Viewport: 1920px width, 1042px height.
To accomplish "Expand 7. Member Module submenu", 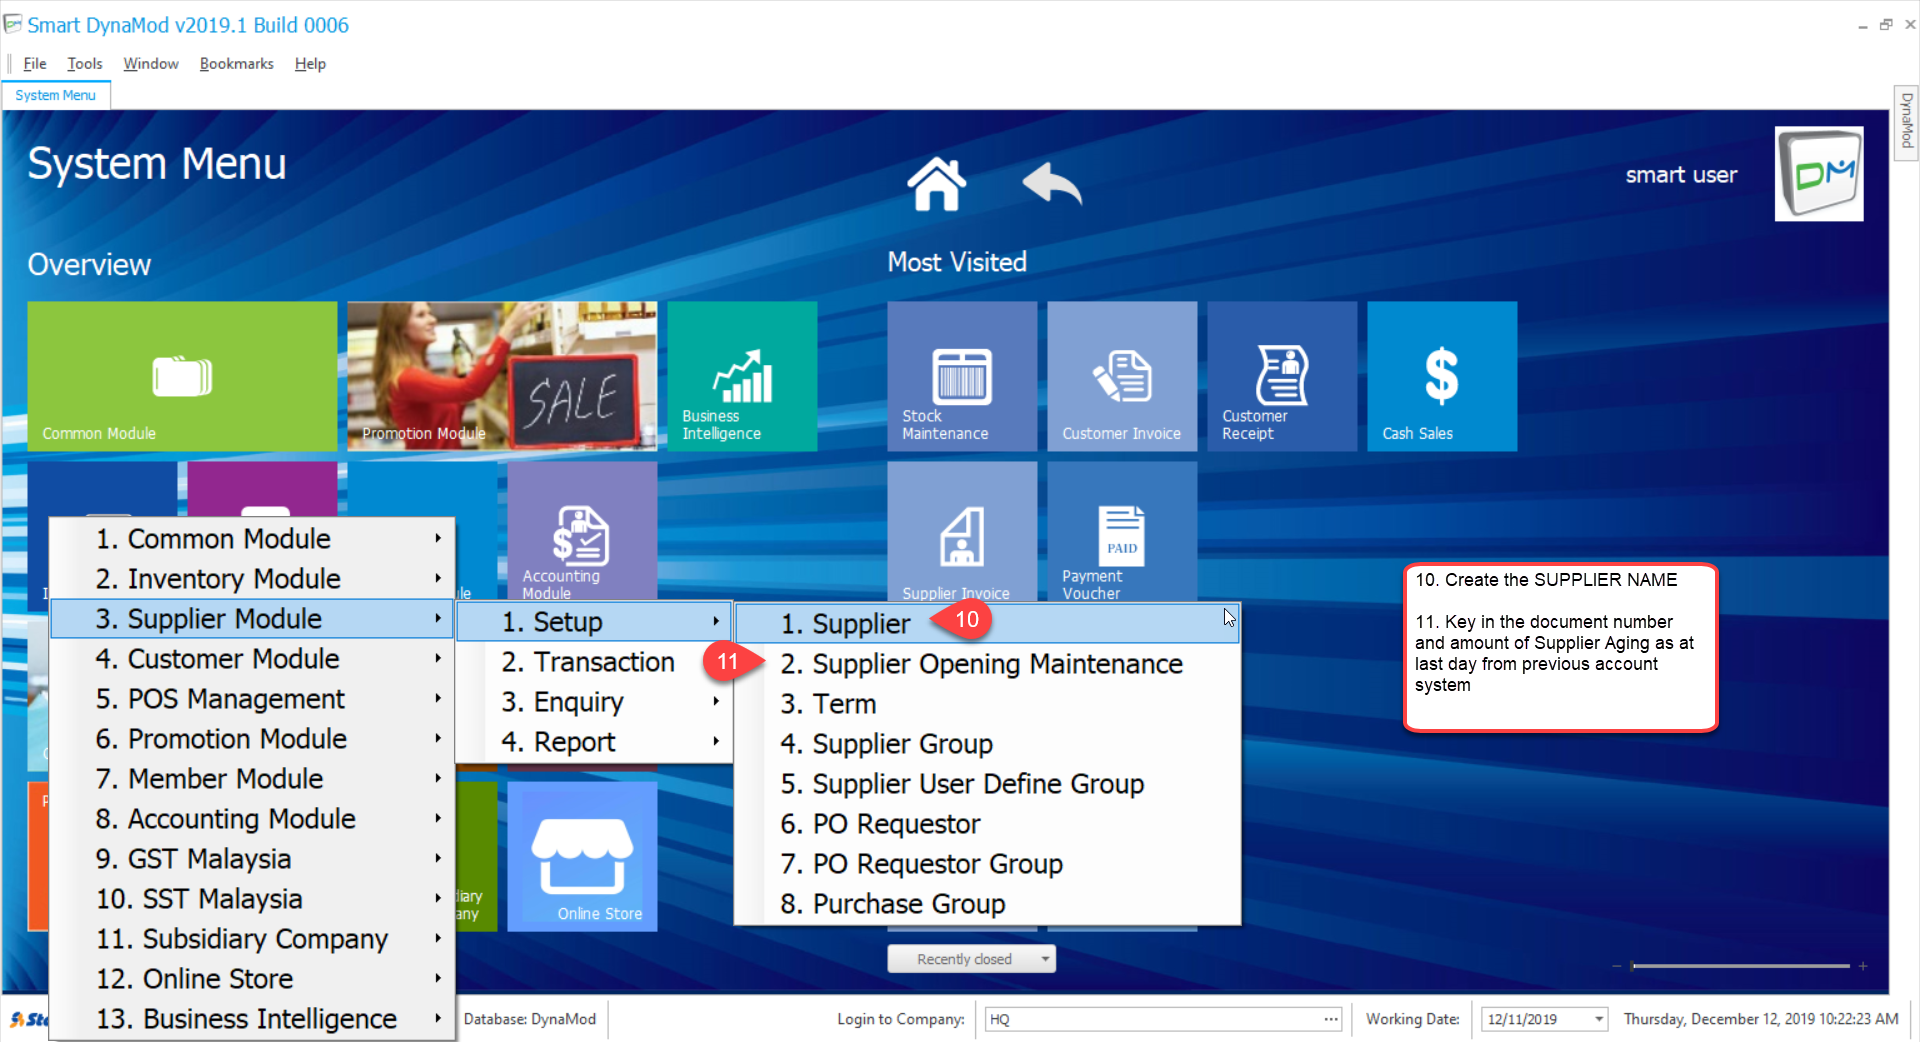I will pos(252,779).
